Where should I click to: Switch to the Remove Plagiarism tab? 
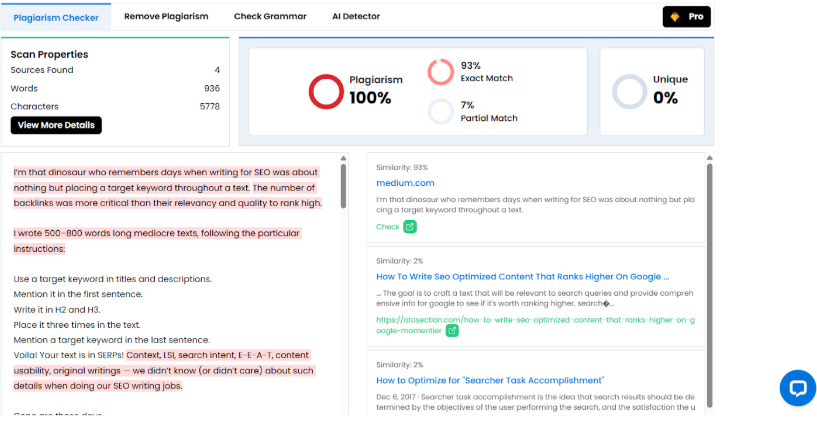(x=166, y=16)
